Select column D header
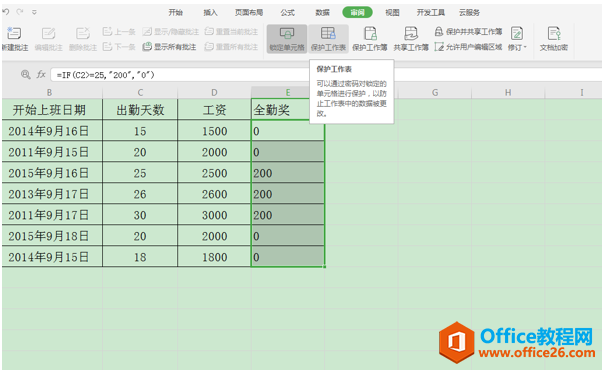 pyautogui.click(x=214, y=92)
